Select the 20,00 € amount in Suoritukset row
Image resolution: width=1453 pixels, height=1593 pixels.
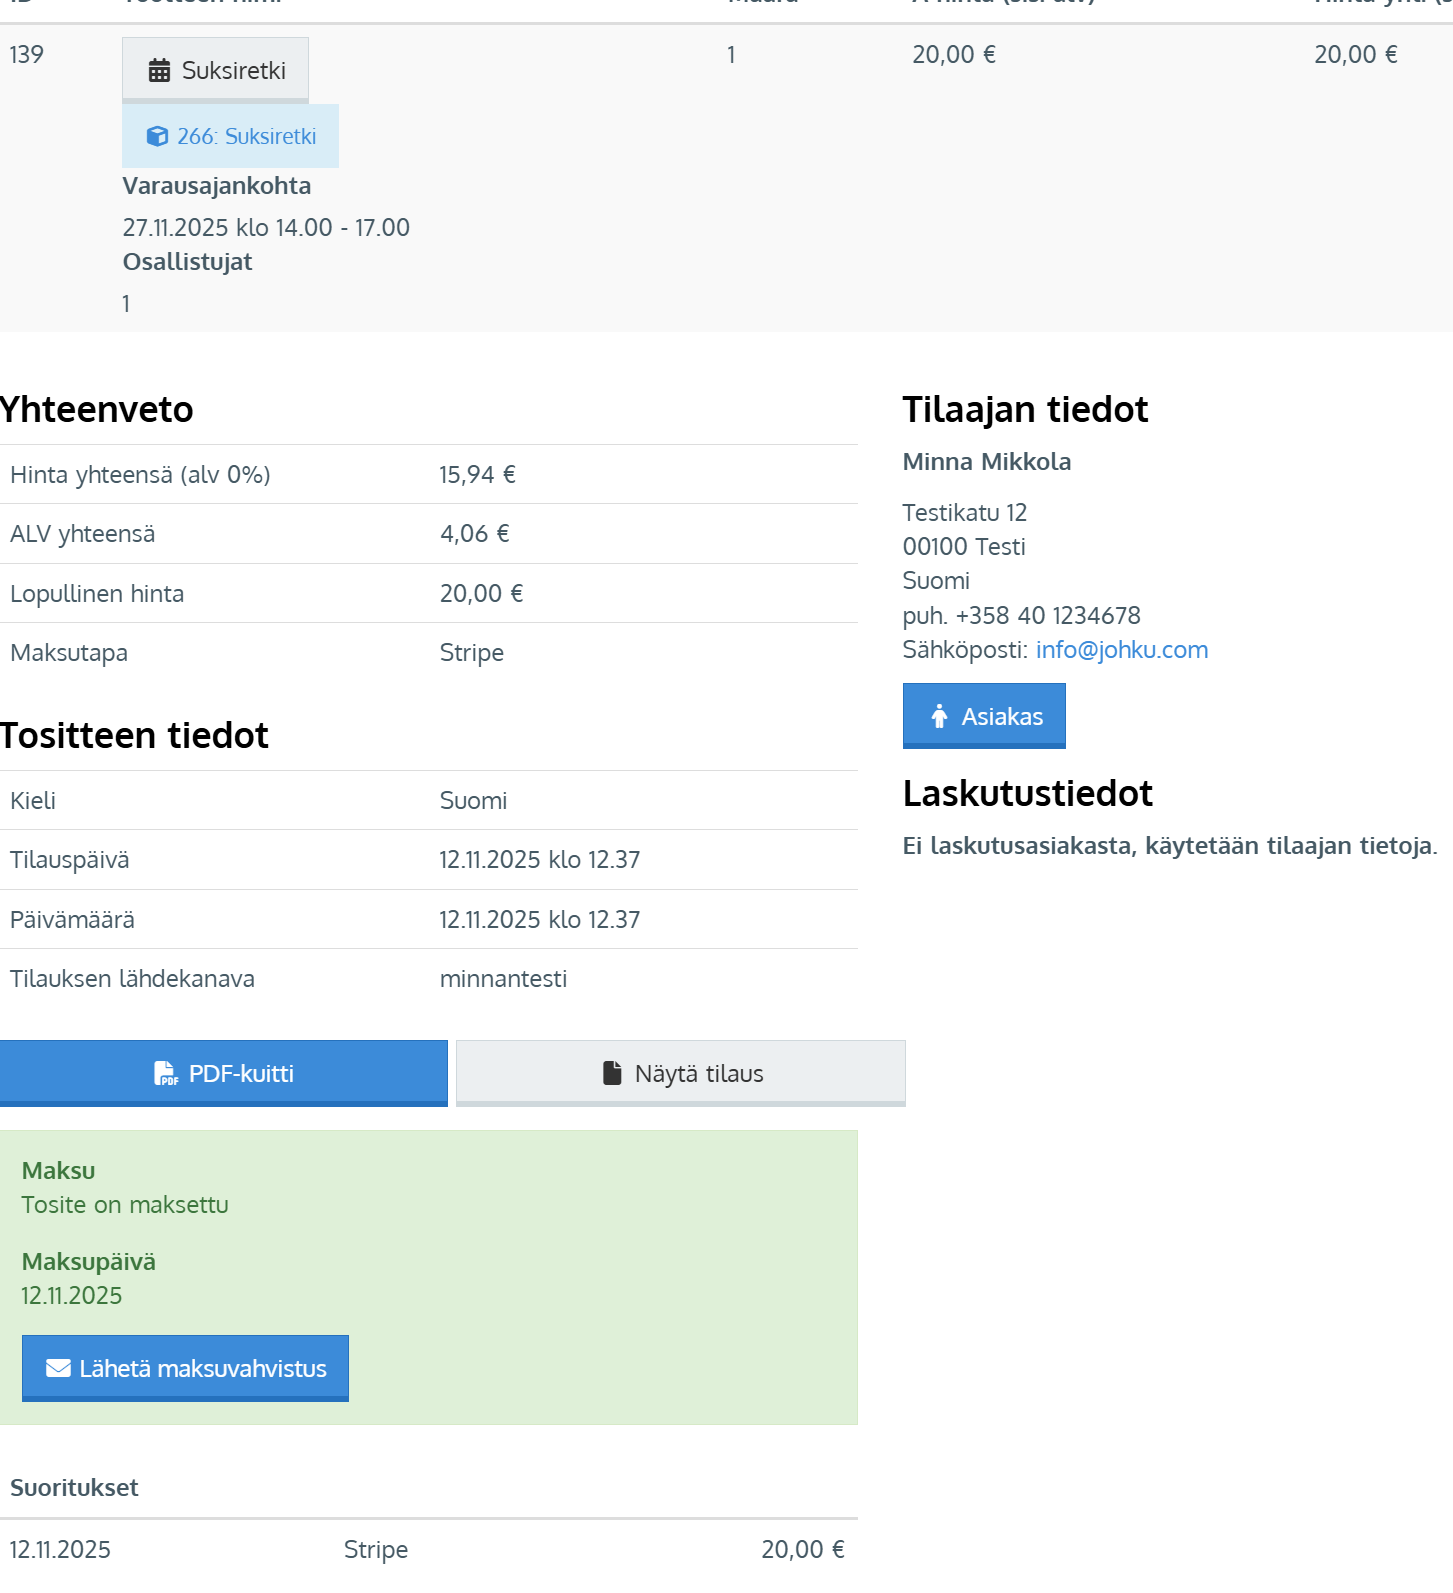[803, 1550]
